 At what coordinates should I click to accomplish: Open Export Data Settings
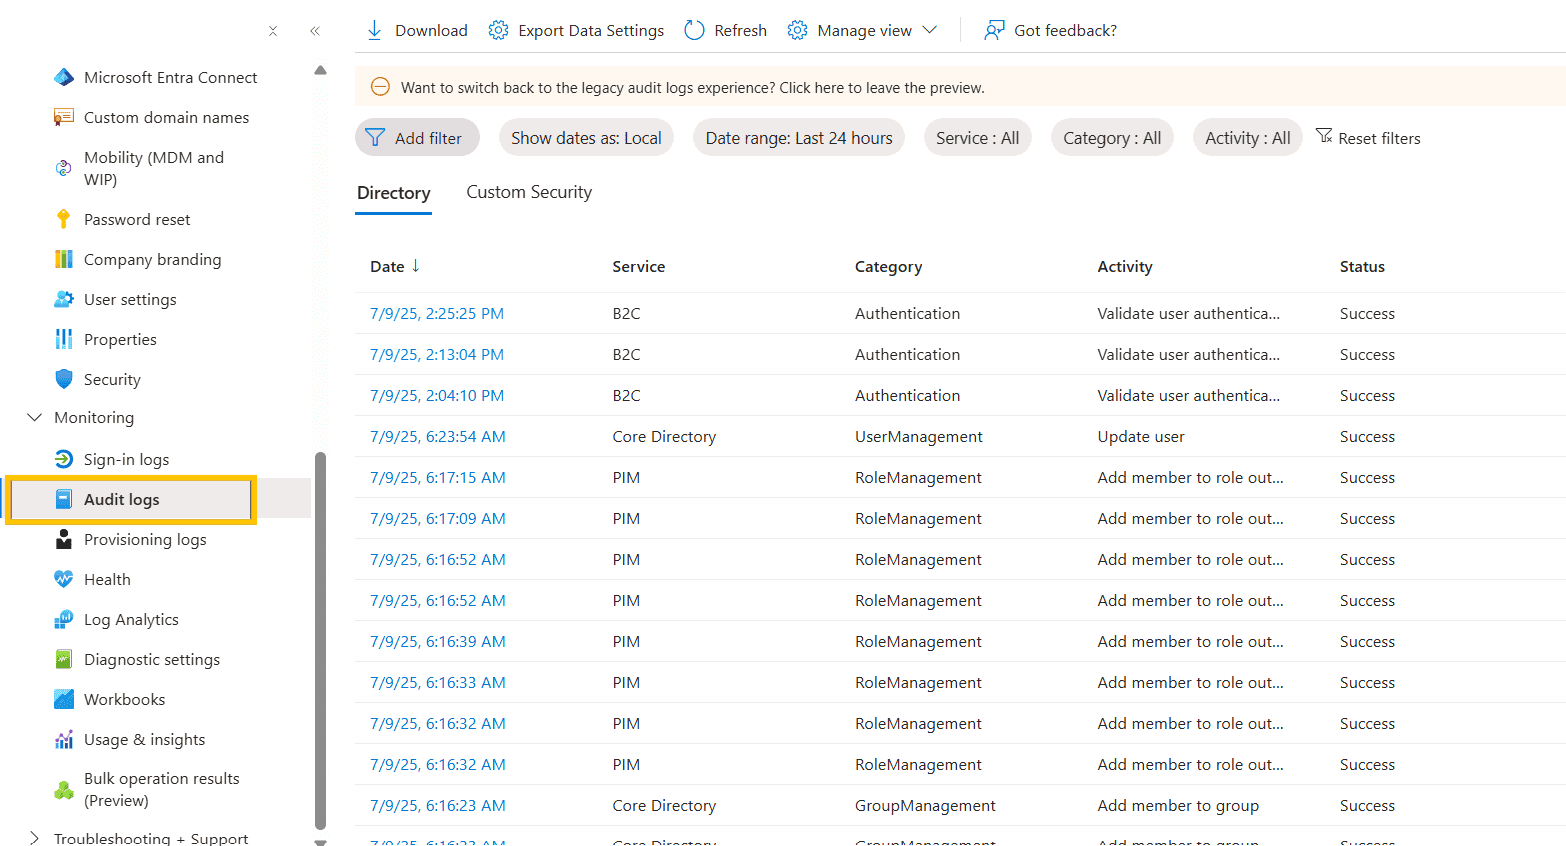576,30
